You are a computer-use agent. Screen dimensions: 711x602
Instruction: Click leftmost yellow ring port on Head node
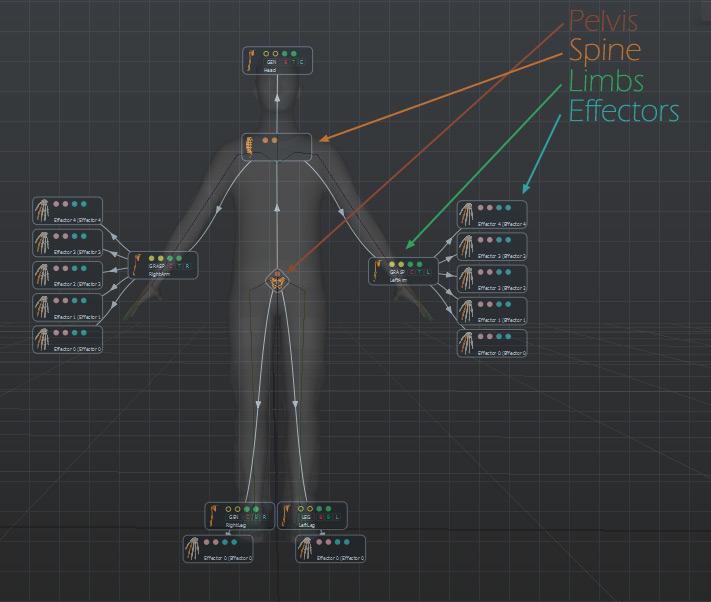266,54
